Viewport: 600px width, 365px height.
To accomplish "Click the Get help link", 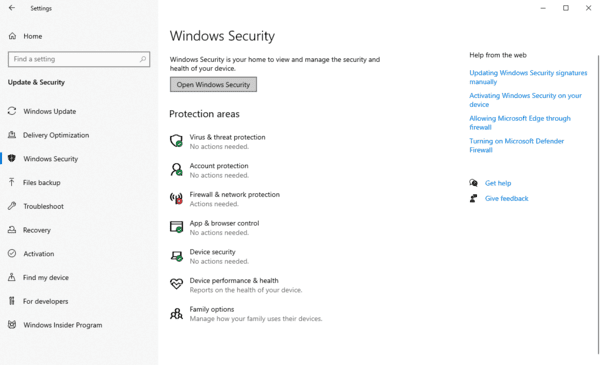I will pyautogui.click(x=498, y=183).
